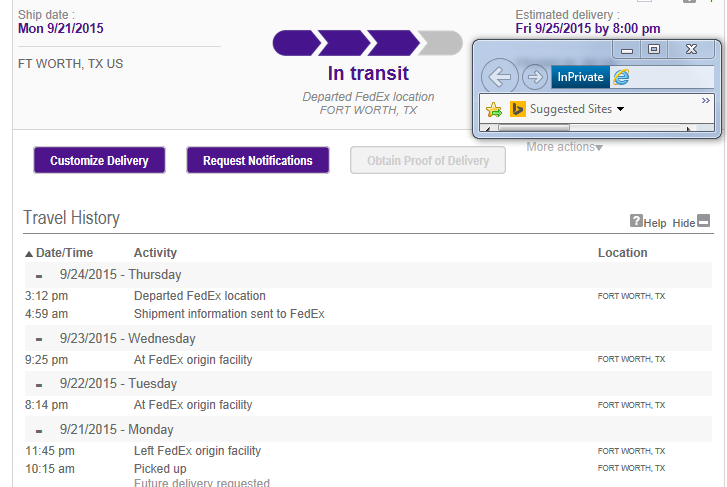The width and height of the screenshot is (727, 487).
Task: Click the Request Notifications button
Action: [258, 160]
